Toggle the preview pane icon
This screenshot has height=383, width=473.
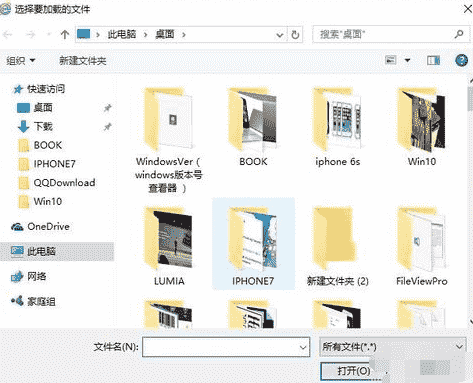coord(433,60)
